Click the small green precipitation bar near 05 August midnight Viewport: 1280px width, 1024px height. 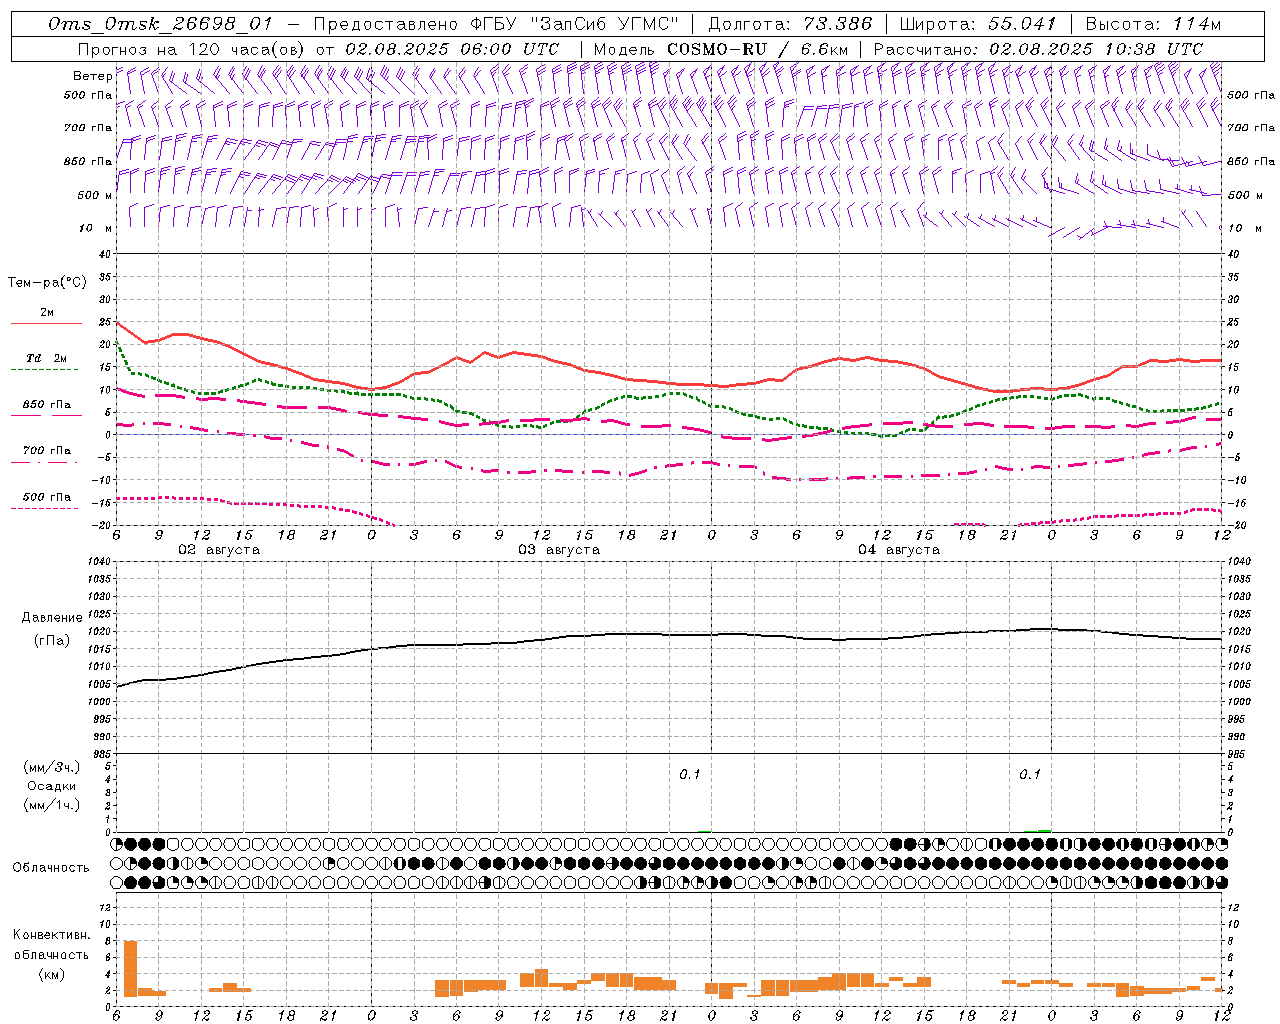click(1044, 830)
